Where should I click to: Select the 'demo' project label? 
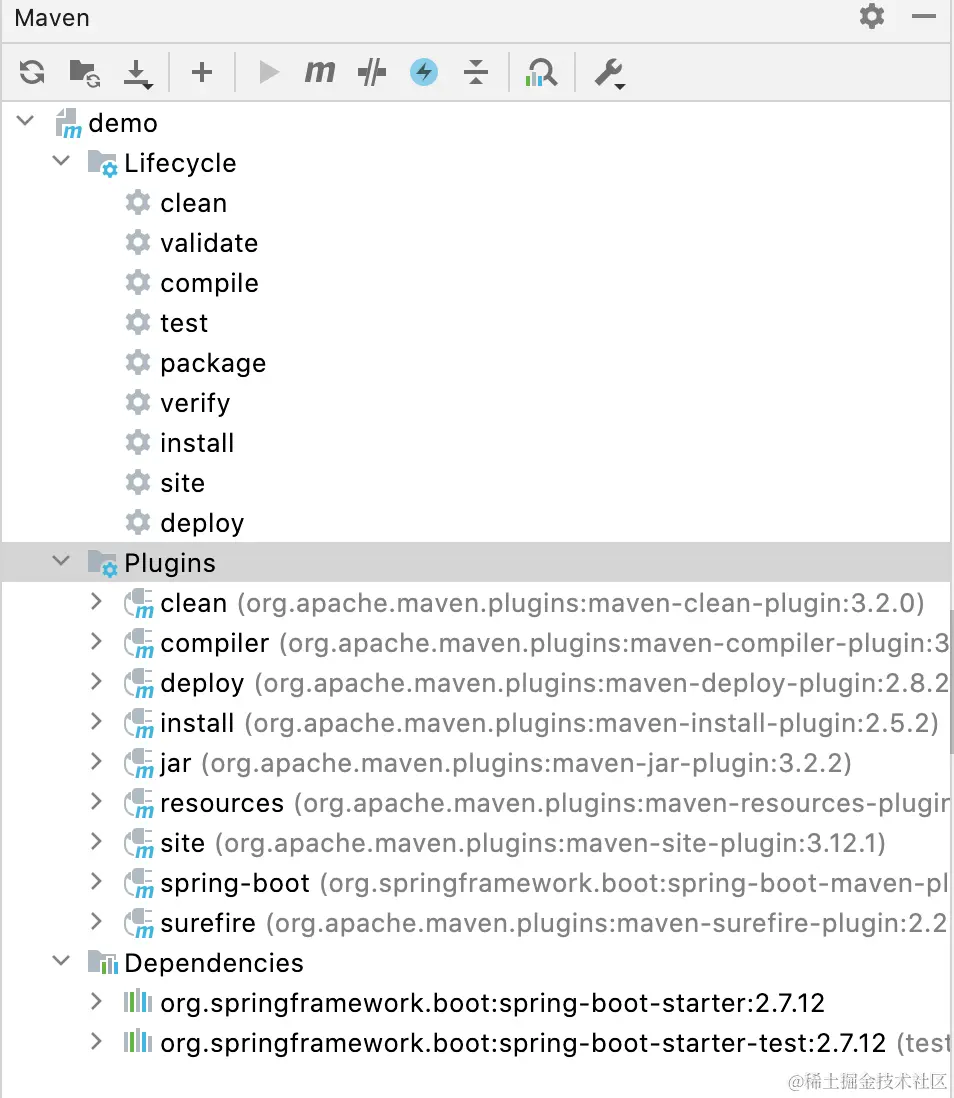[x=123, y=123]
